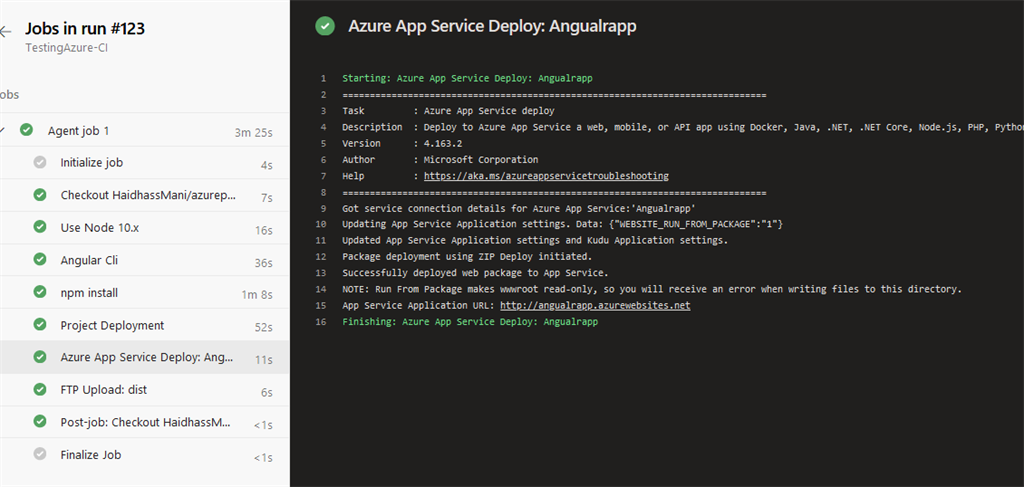Click the Description log line

point(683,127)
